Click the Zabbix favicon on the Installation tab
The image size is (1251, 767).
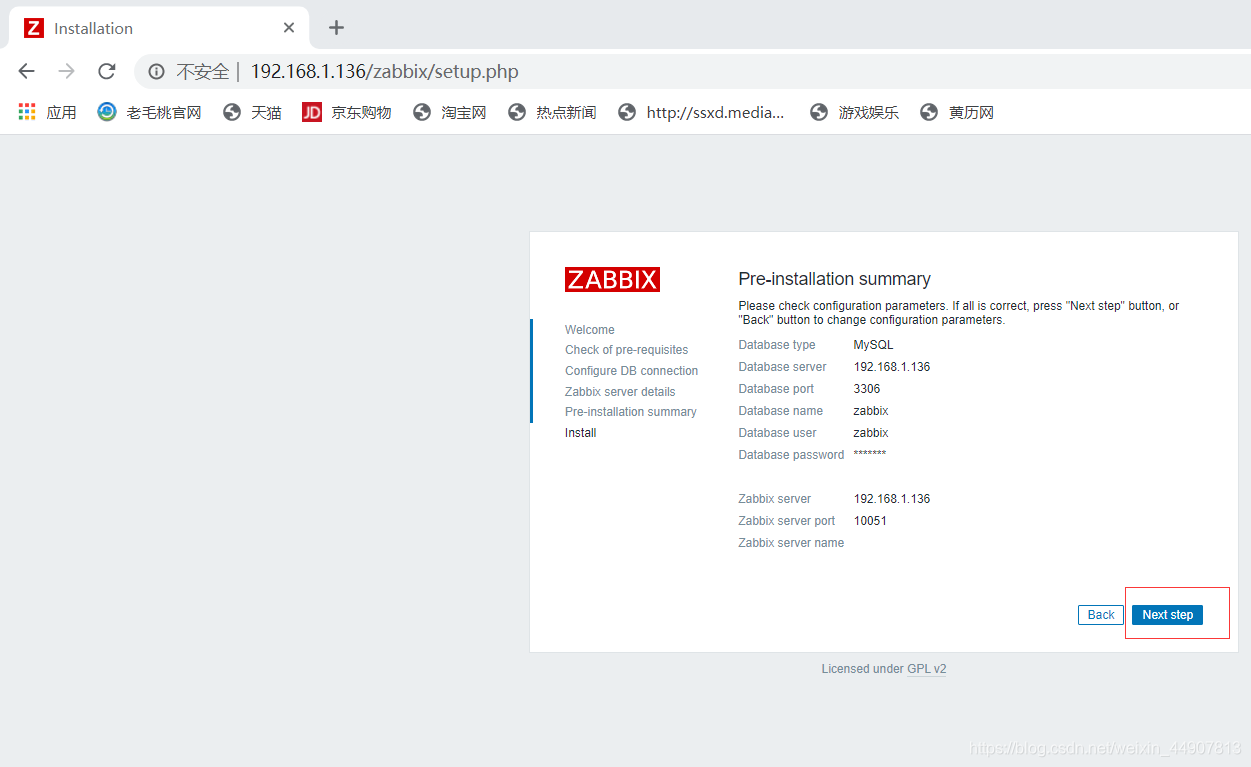(34, 28)
